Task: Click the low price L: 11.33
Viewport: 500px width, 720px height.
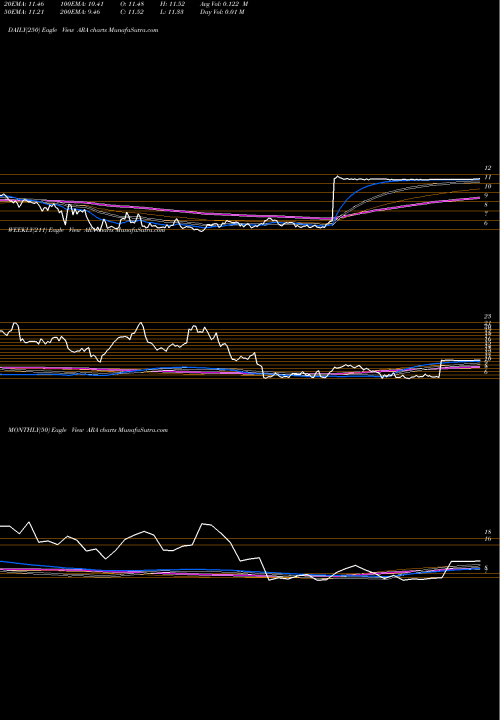Action: 172,12
